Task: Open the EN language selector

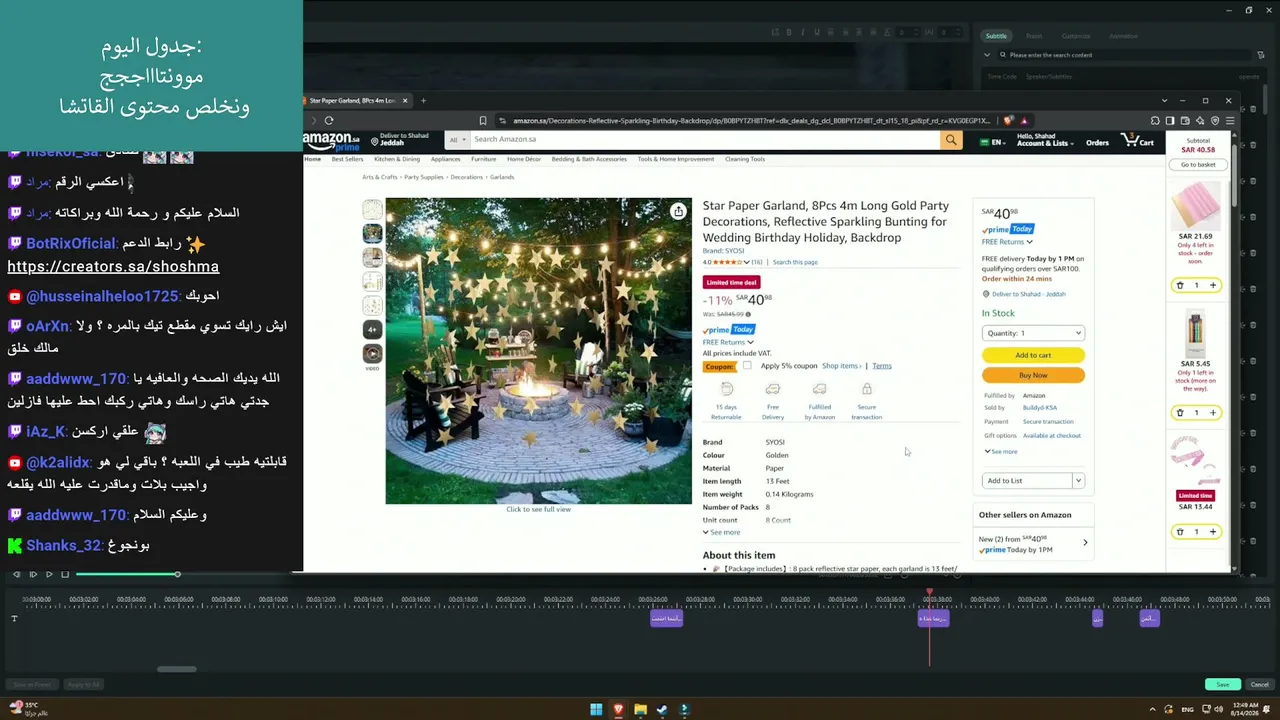Action: click(993, 142)
